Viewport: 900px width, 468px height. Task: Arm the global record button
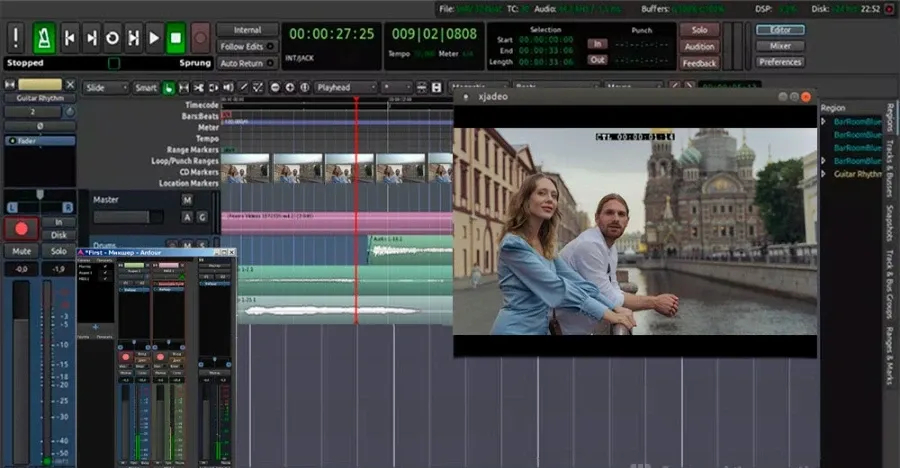pos(200,38)
